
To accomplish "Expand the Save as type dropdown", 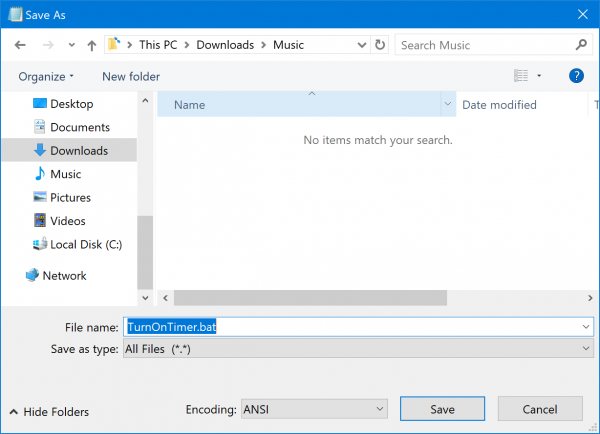I will pyautogui.click(x=356, y=348).
